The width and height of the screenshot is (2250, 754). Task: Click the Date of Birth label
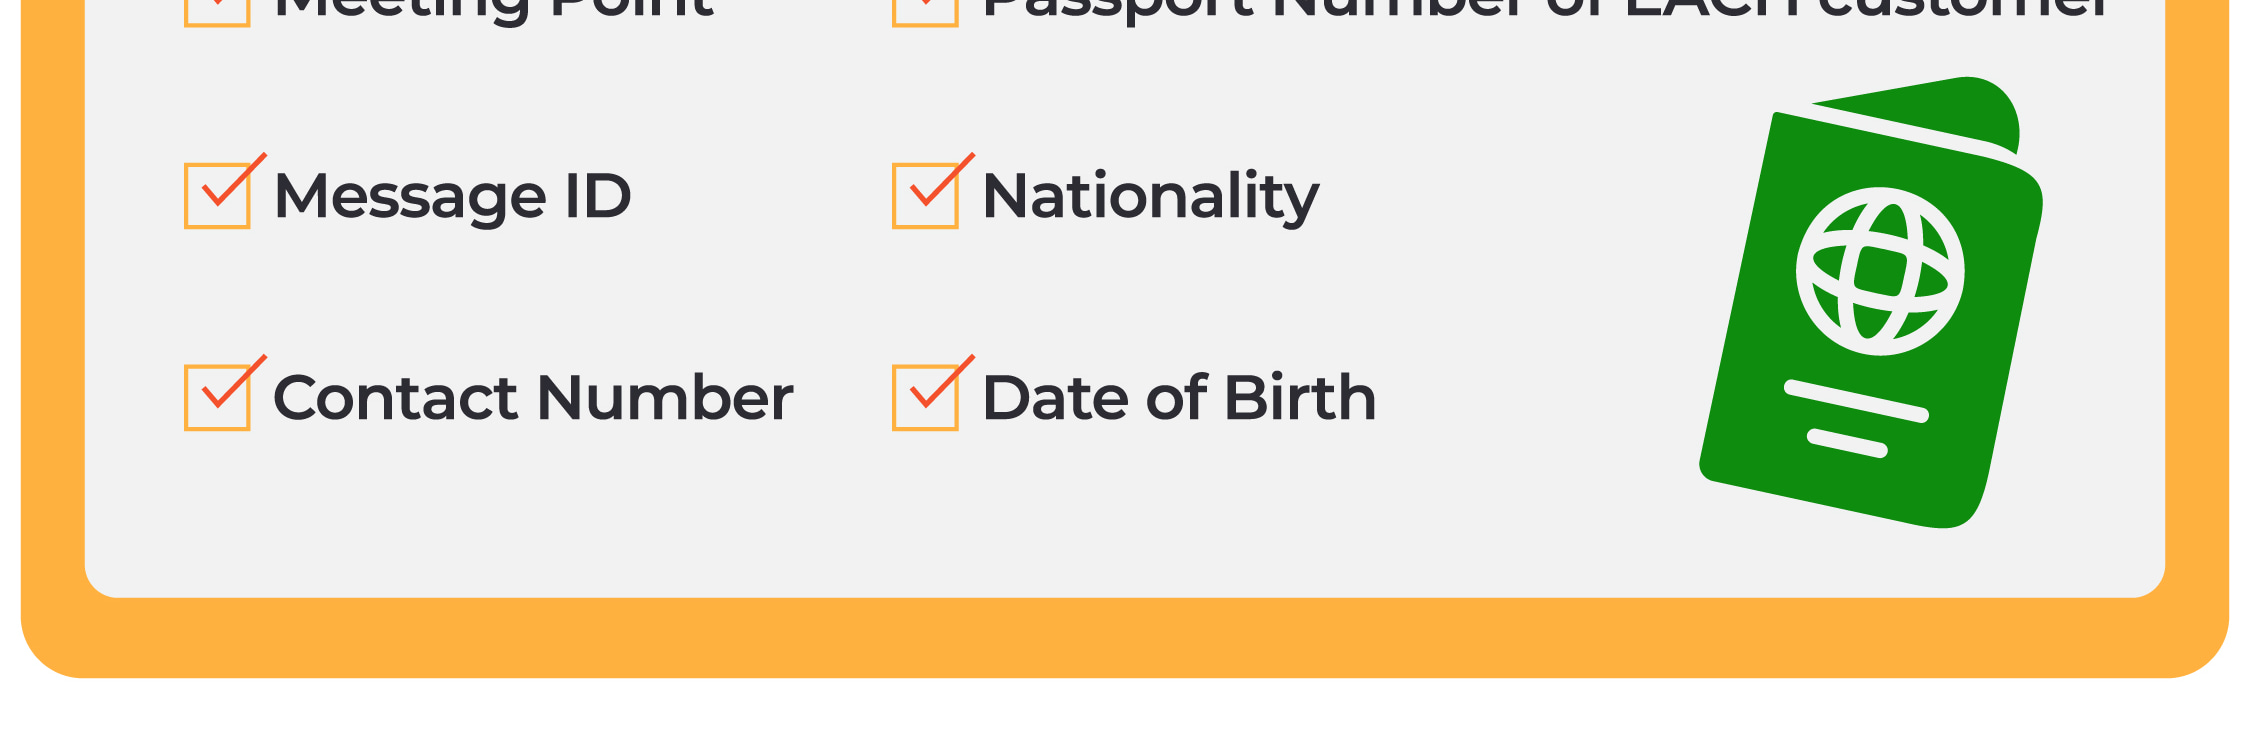coord(1179,398)
